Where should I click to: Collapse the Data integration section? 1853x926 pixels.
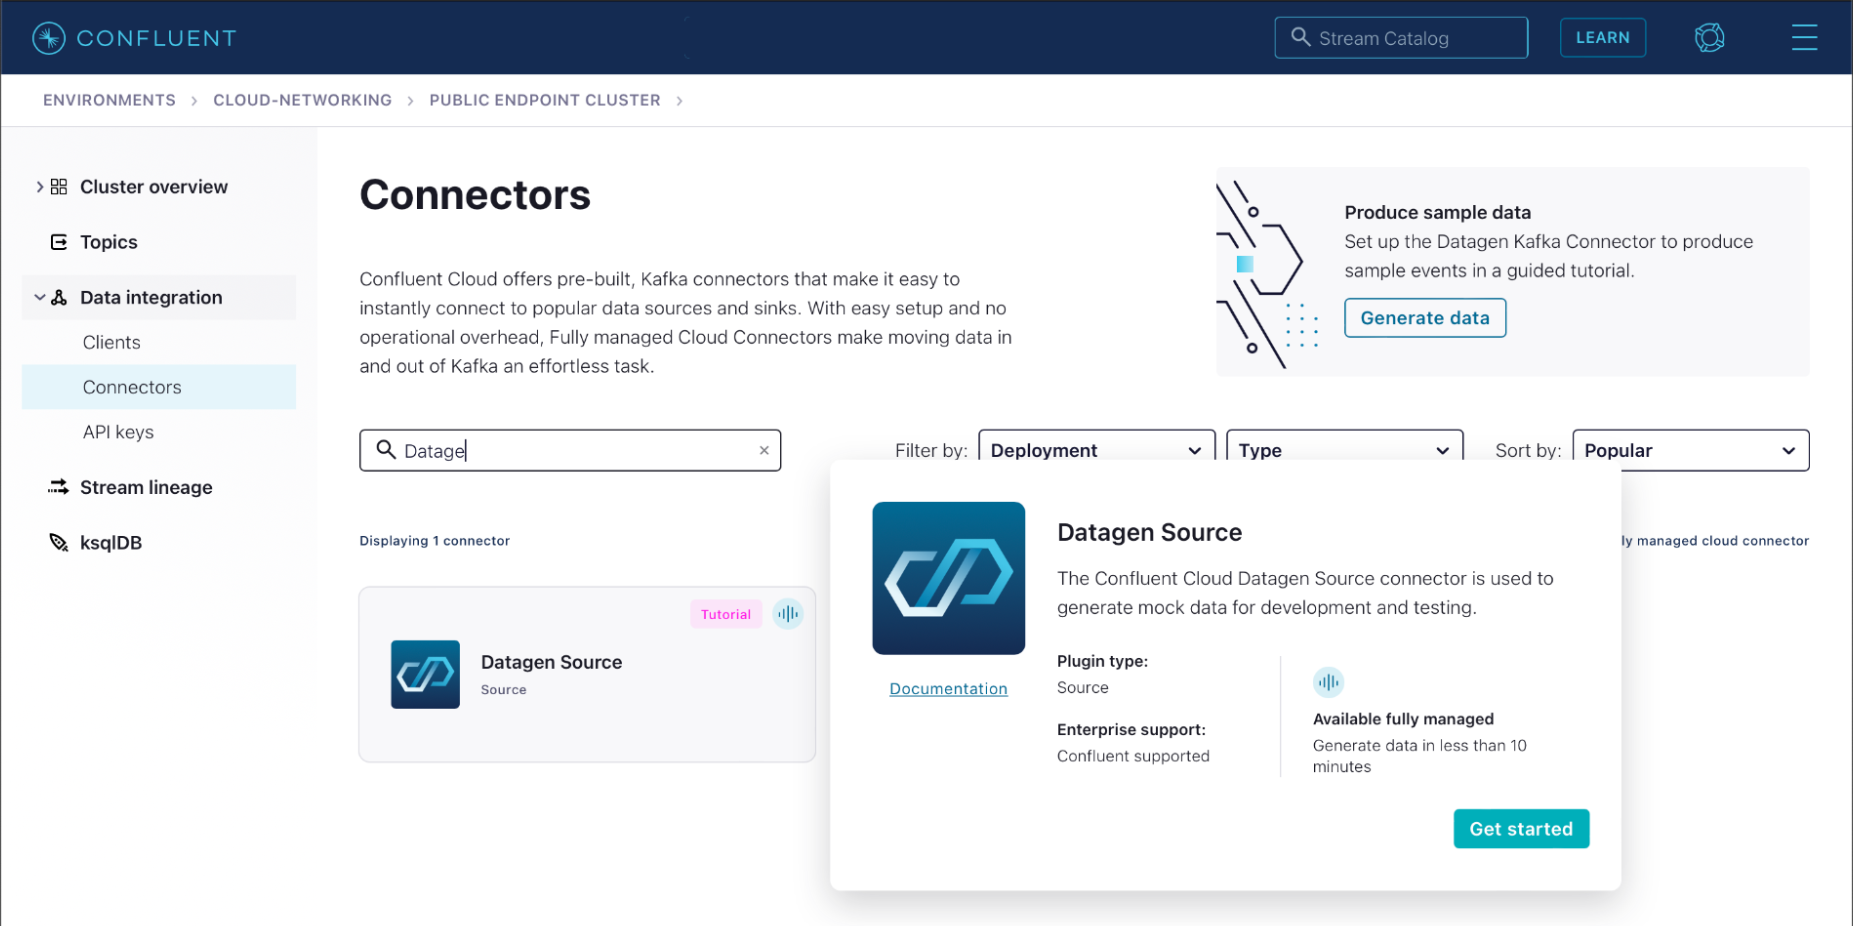[39, 297]
